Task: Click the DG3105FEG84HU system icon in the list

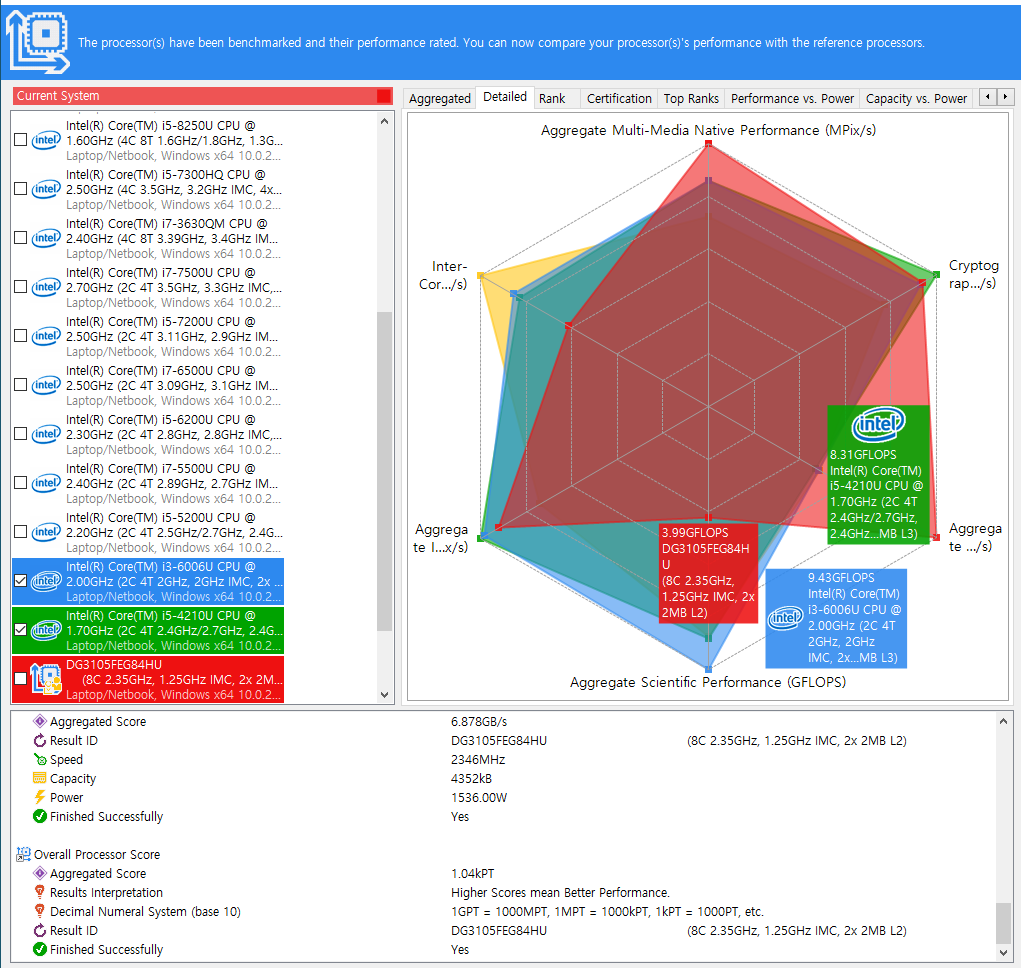Action: click(x=46, y=680)
